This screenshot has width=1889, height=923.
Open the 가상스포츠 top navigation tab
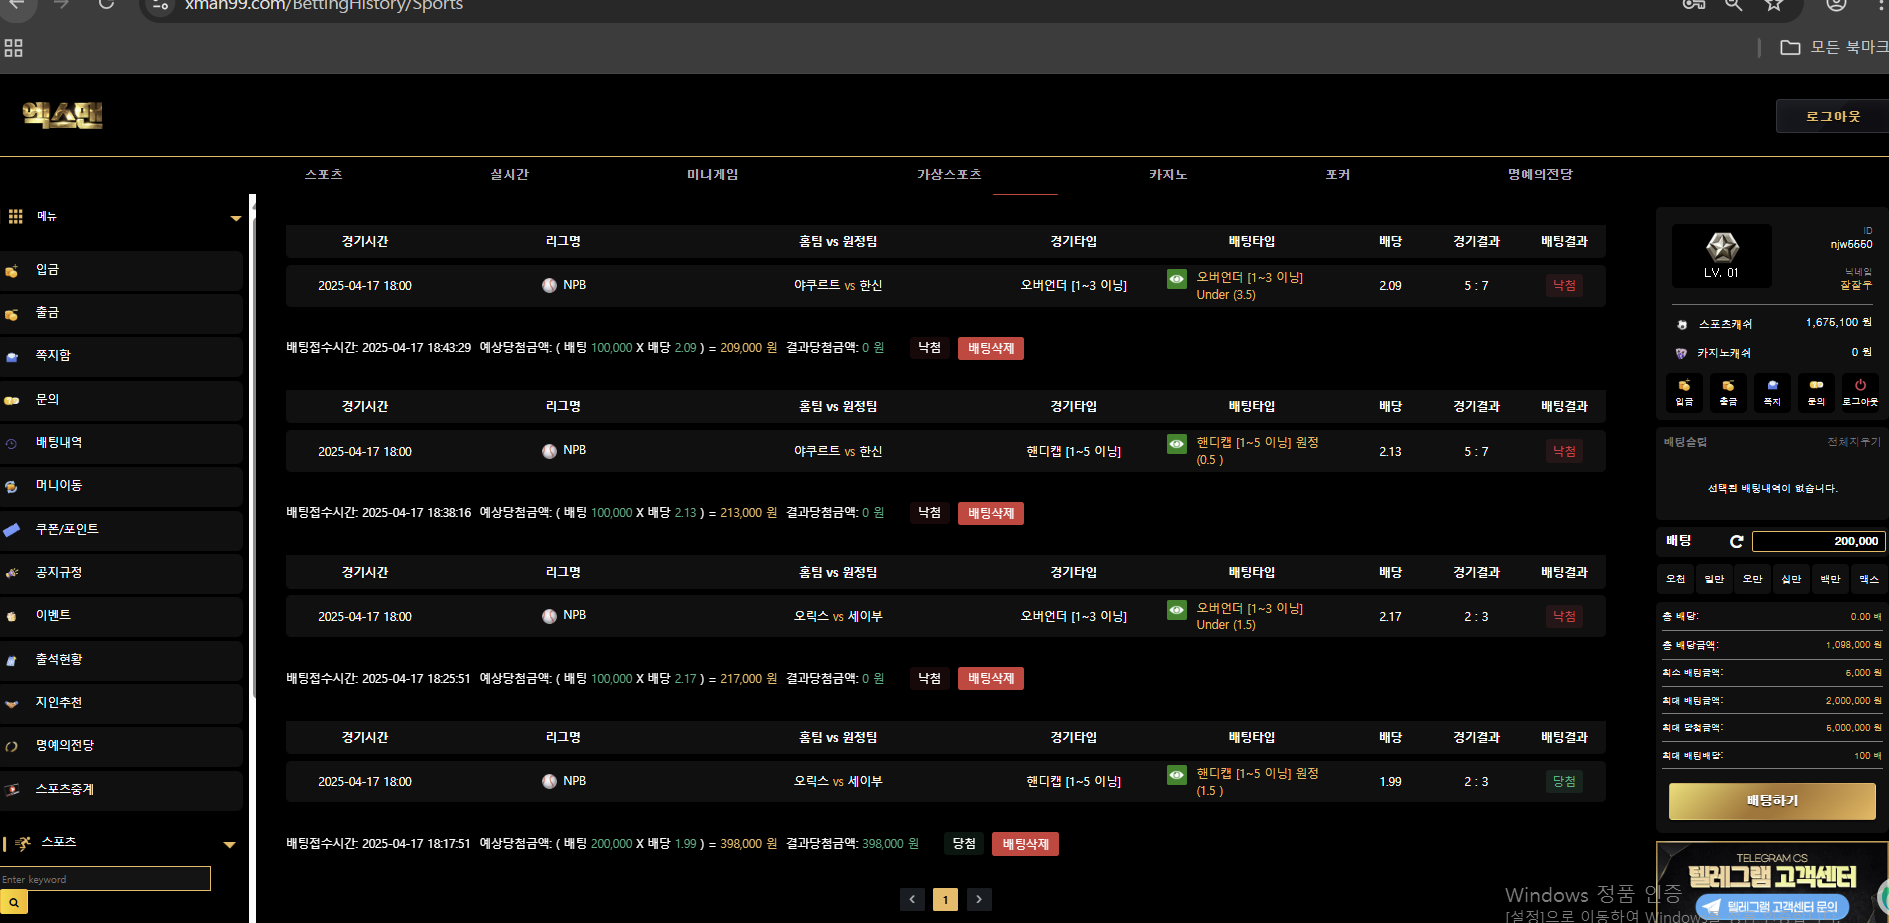[949, 175]
